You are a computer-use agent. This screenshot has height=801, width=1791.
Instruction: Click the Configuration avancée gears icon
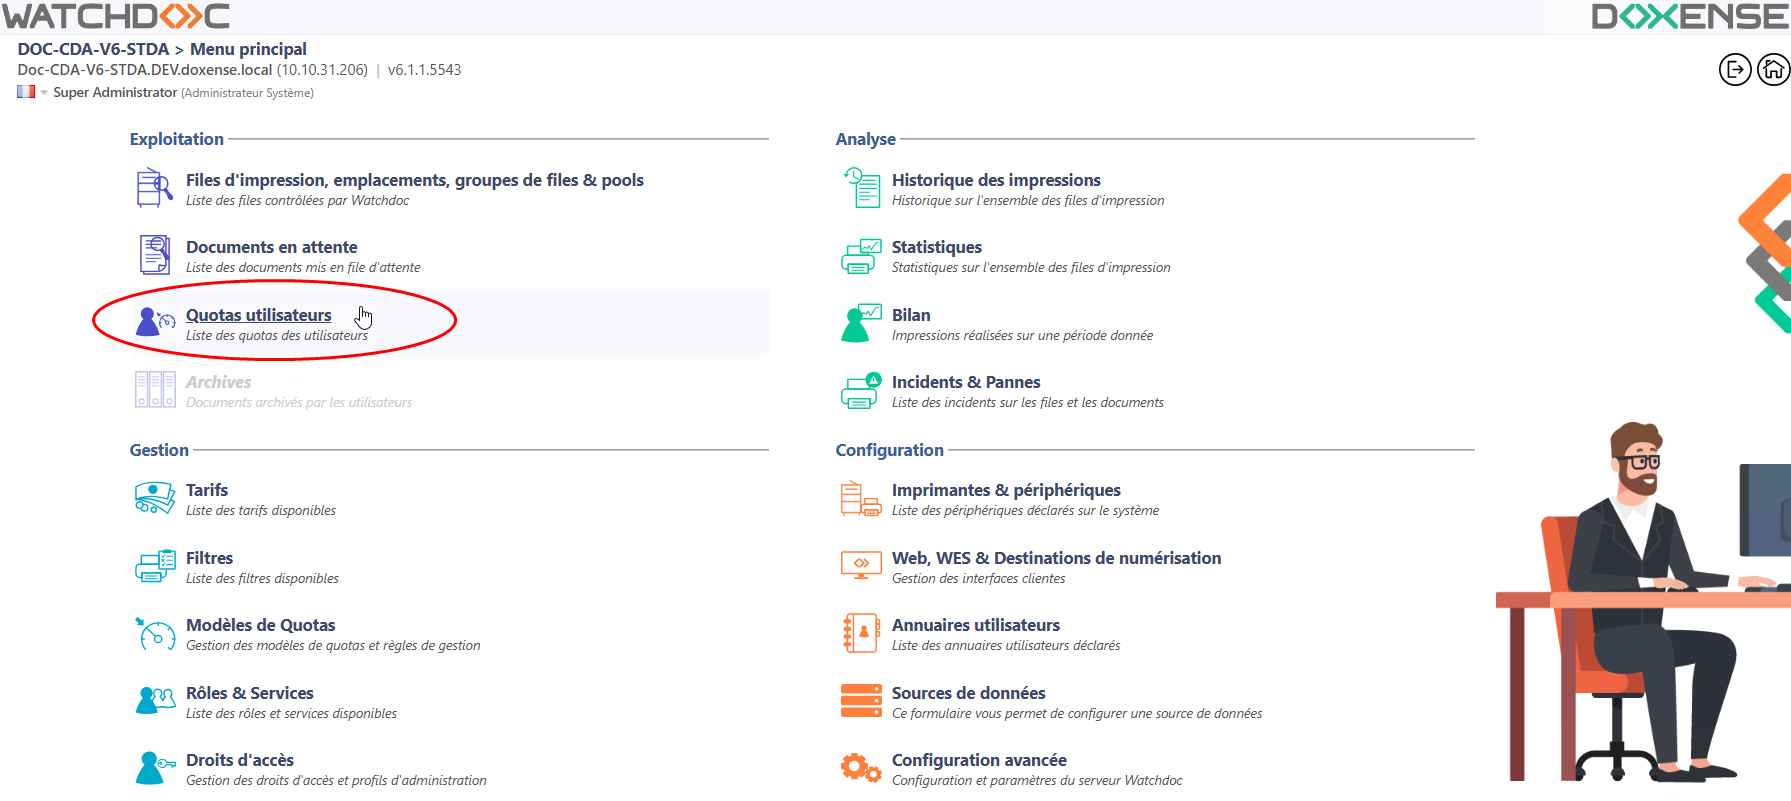tap(861, 768)
